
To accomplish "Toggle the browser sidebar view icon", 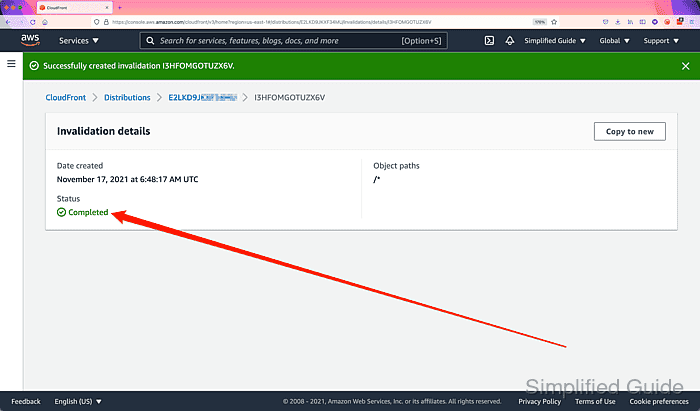I will [642, 22].
